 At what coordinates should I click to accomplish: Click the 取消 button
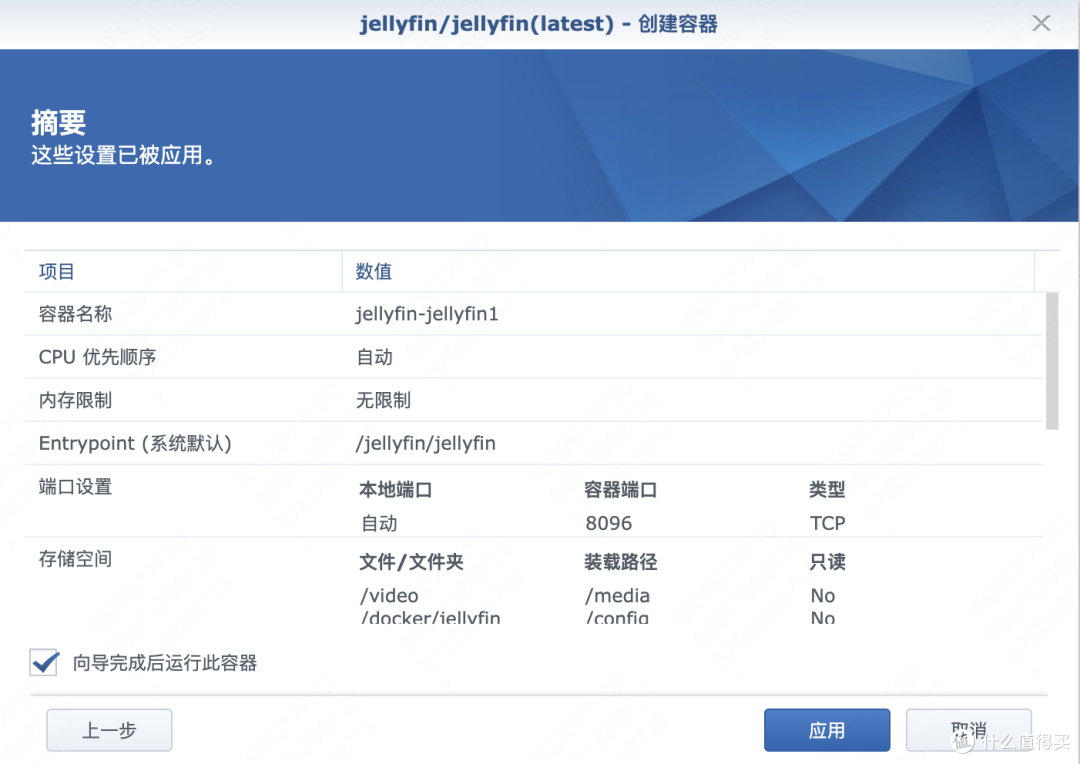(968, 730)
